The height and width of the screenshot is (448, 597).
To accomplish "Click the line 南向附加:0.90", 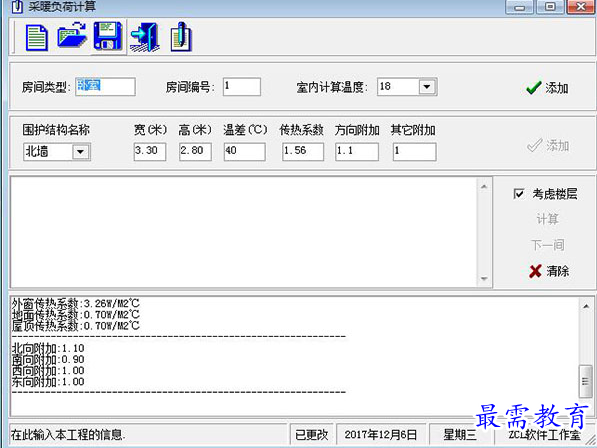I will click(48, 359).
